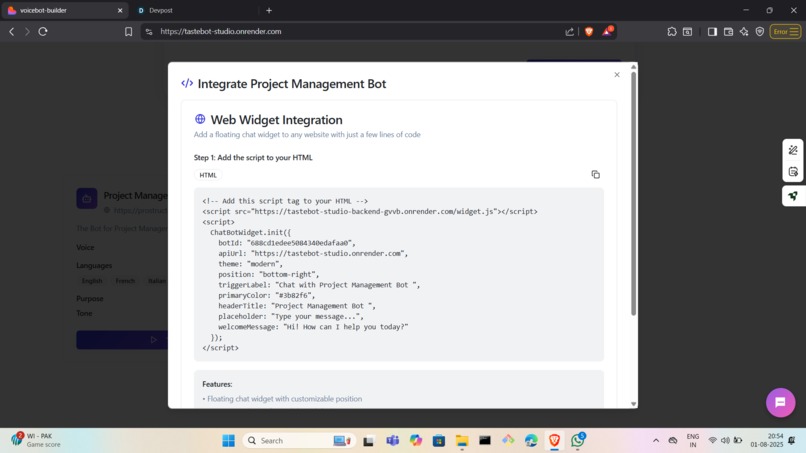Viewport: 806px width, 453px height.
Task: Click the taskbar Search box
Action: click(x=298, y=441)
